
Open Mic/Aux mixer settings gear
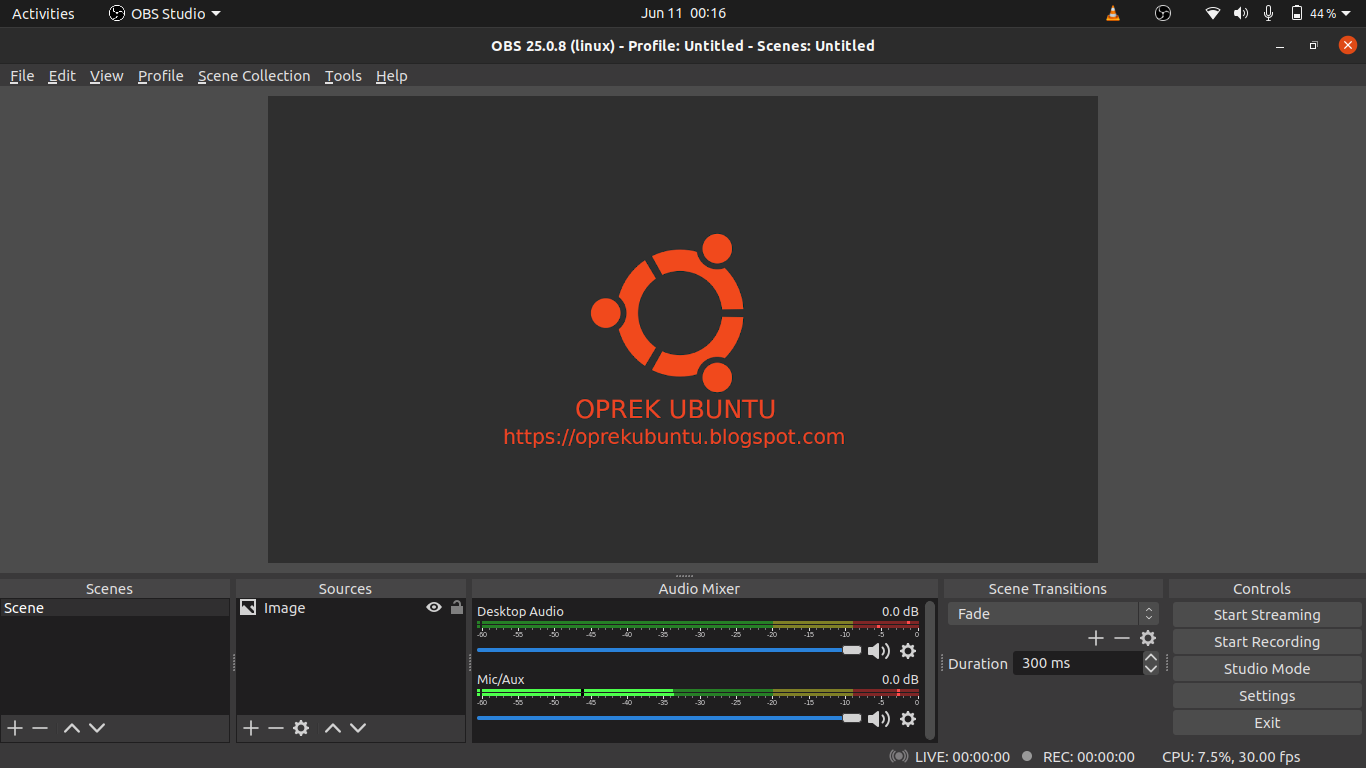pyautogui.click(x=908, y=719)
